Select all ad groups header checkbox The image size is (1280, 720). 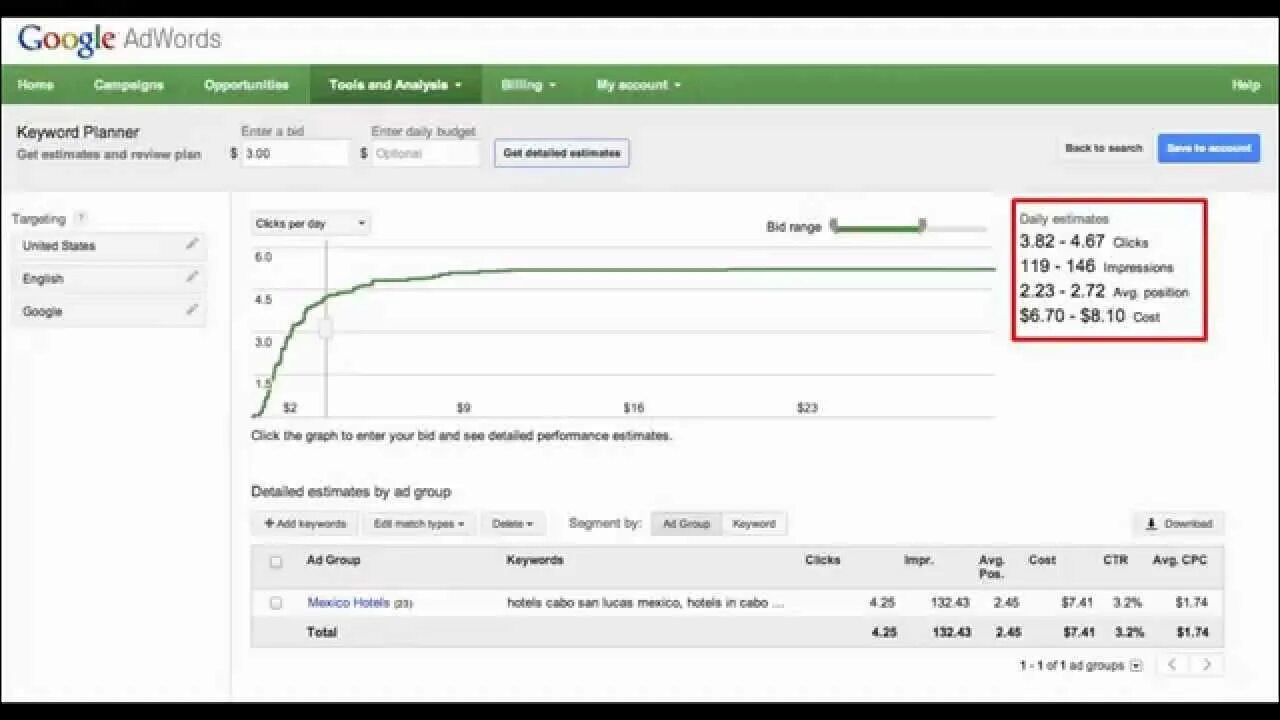(276, 562)
